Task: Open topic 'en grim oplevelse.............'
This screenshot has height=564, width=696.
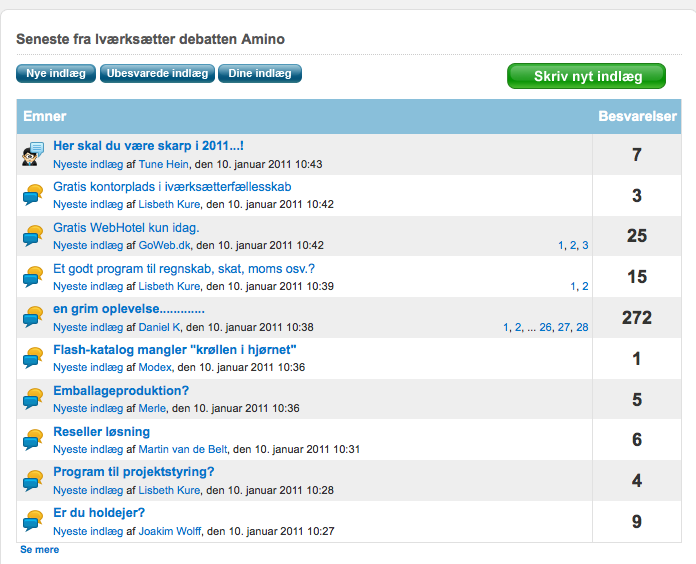Action: [129, 309]
